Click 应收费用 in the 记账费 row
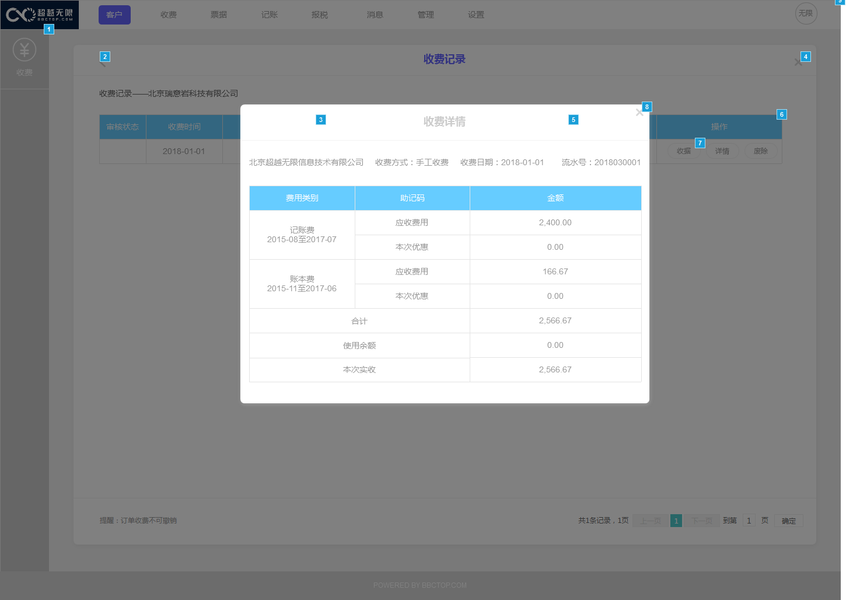846x600 pixels. pos(412,222)
